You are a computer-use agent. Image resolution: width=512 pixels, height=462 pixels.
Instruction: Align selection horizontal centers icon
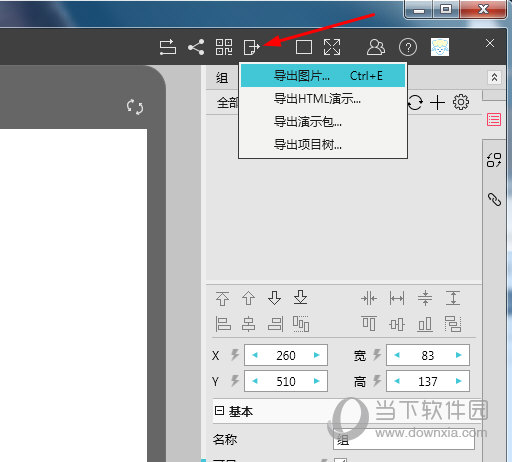point(249,324)
